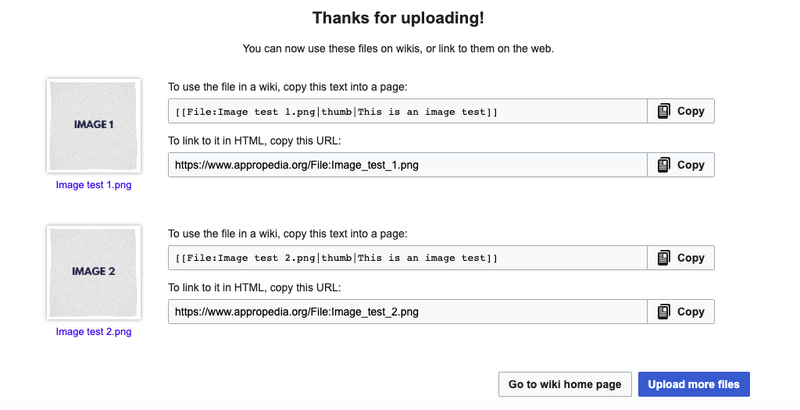This screenshot has height=410, width=800.
Task: Click copy icon for Image test 2 wikitext
Action: click(664, 258)
